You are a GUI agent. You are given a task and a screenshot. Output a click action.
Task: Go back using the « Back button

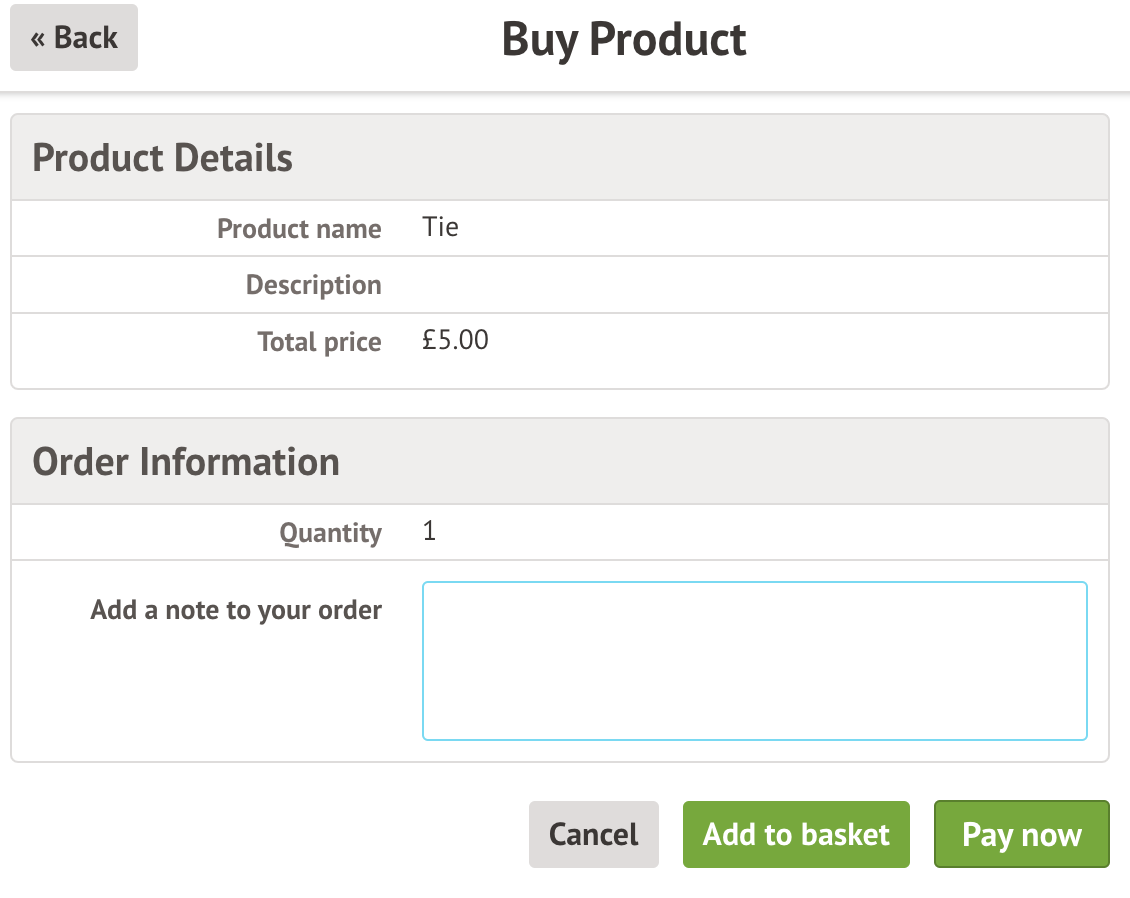pos(74,38)
